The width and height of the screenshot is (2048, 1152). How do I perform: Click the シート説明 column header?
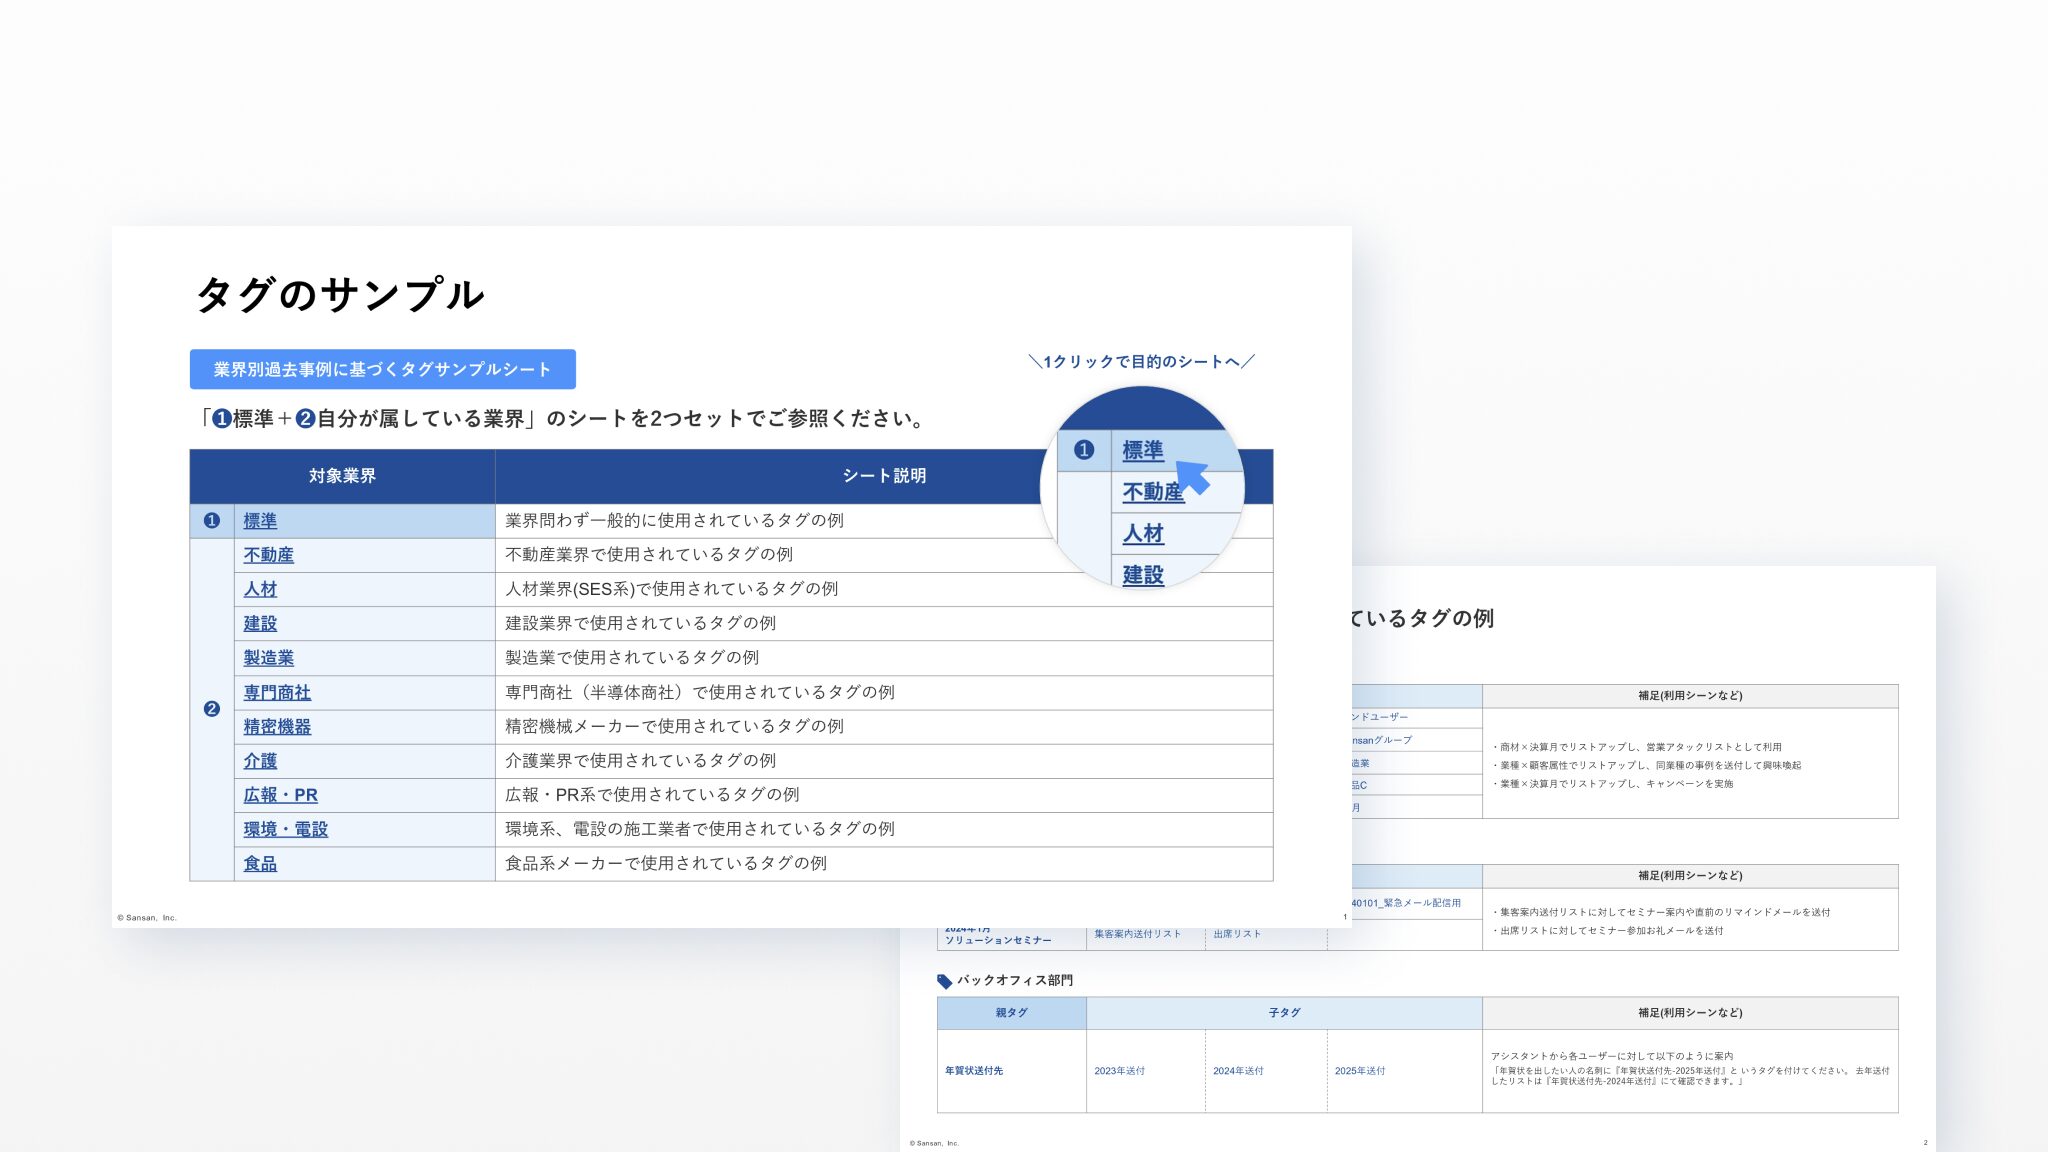coord(884,476)
